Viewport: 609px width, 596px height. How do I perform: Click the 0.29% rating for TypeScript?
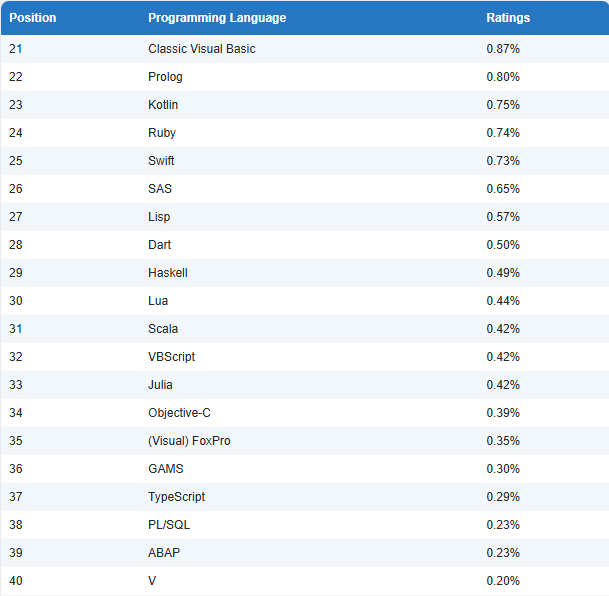tap(503, 497)
